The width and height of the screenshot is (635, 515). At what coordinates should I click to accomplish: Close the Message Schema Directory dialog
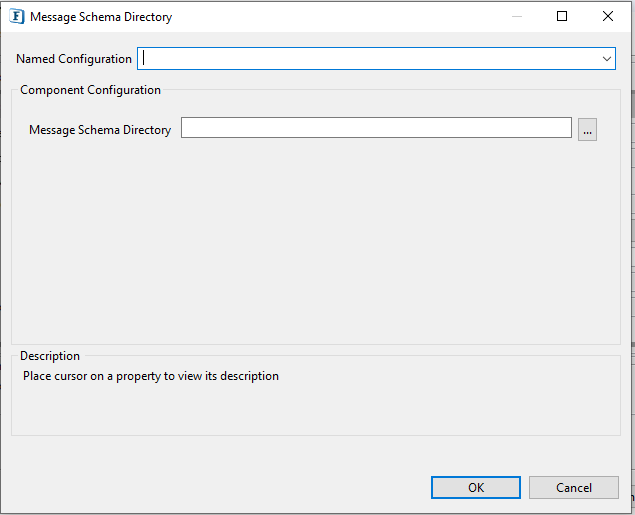(607, 16)
